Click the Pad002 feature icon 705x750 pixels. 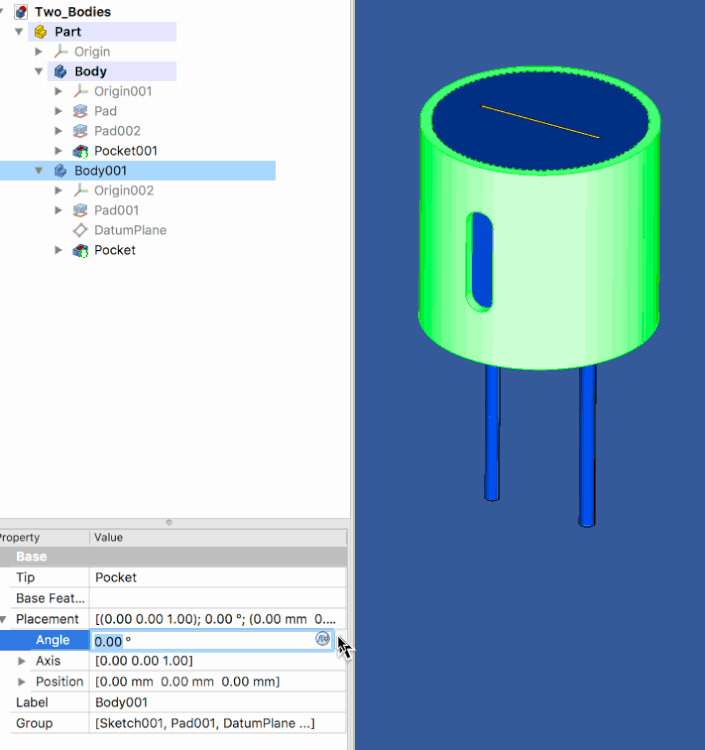point(80,131)
